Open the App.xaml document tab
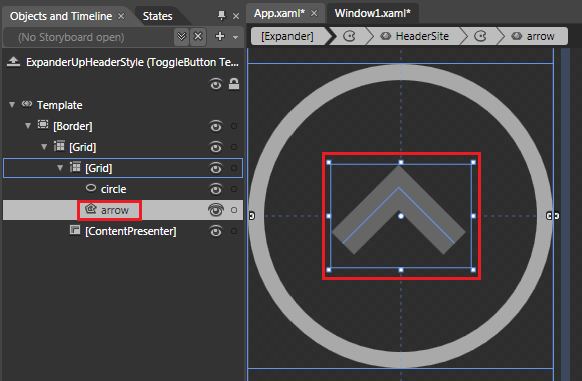 coord(279,13)
